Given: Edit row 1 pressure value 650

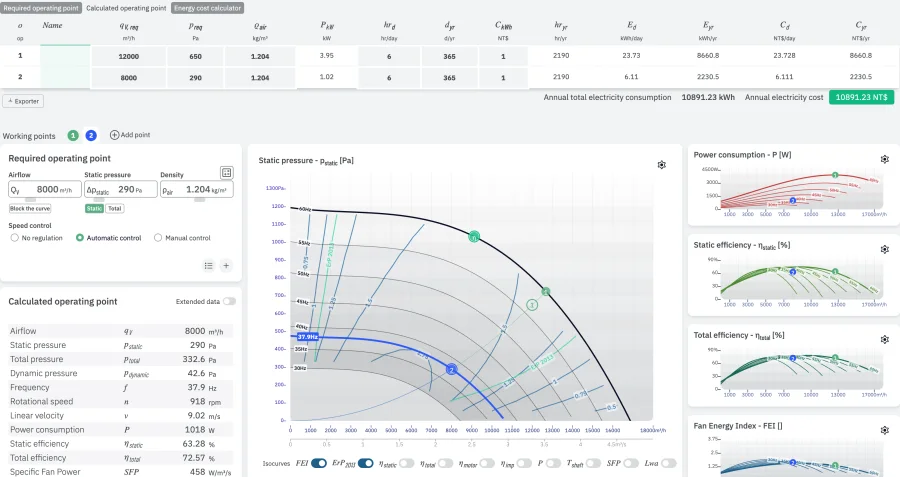Looking at the screenshot, I should pyautogui.click(x=196, y=56).
